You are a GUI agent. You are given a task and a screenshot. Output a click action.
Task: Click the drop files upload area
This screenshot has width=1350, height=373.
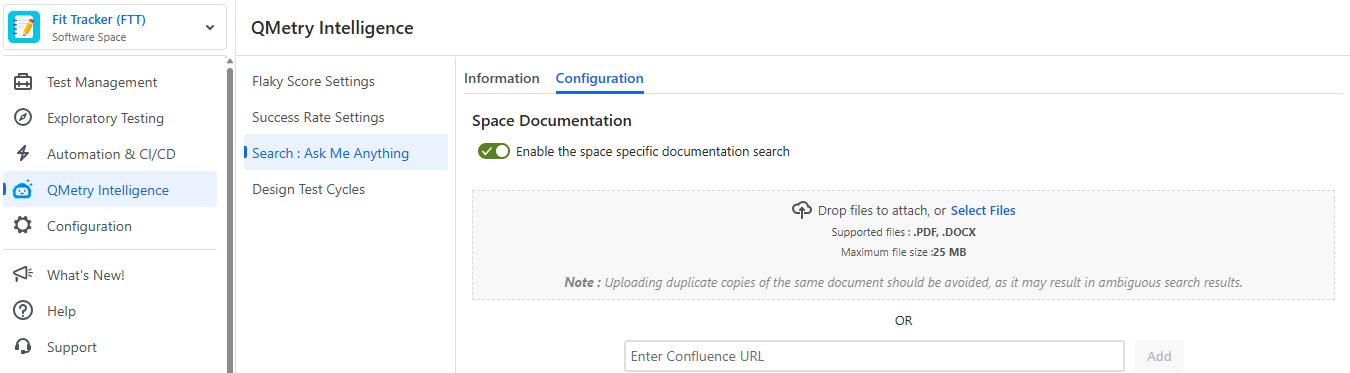pyautogui.click(x=903, y=245)
